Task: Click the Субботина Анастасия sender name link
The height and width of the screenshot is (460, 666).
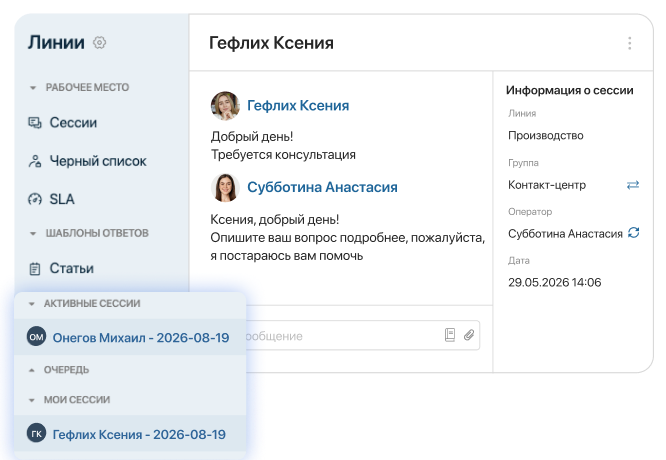Action: 322,187
